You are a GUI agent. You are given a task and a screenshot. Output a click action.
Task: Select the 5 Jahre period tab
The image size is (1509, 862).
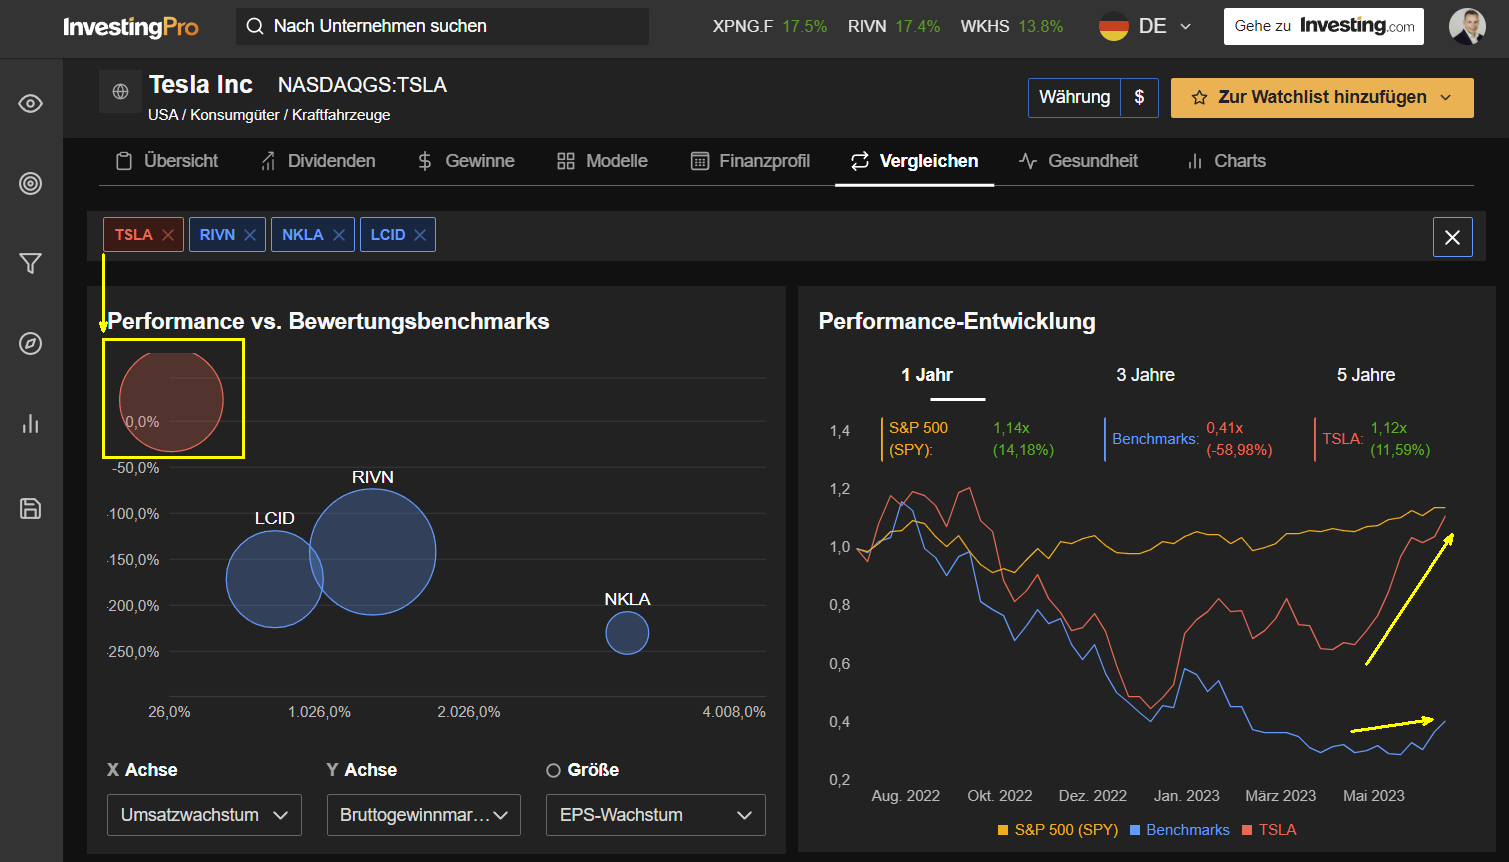(x=1366, y=375)
